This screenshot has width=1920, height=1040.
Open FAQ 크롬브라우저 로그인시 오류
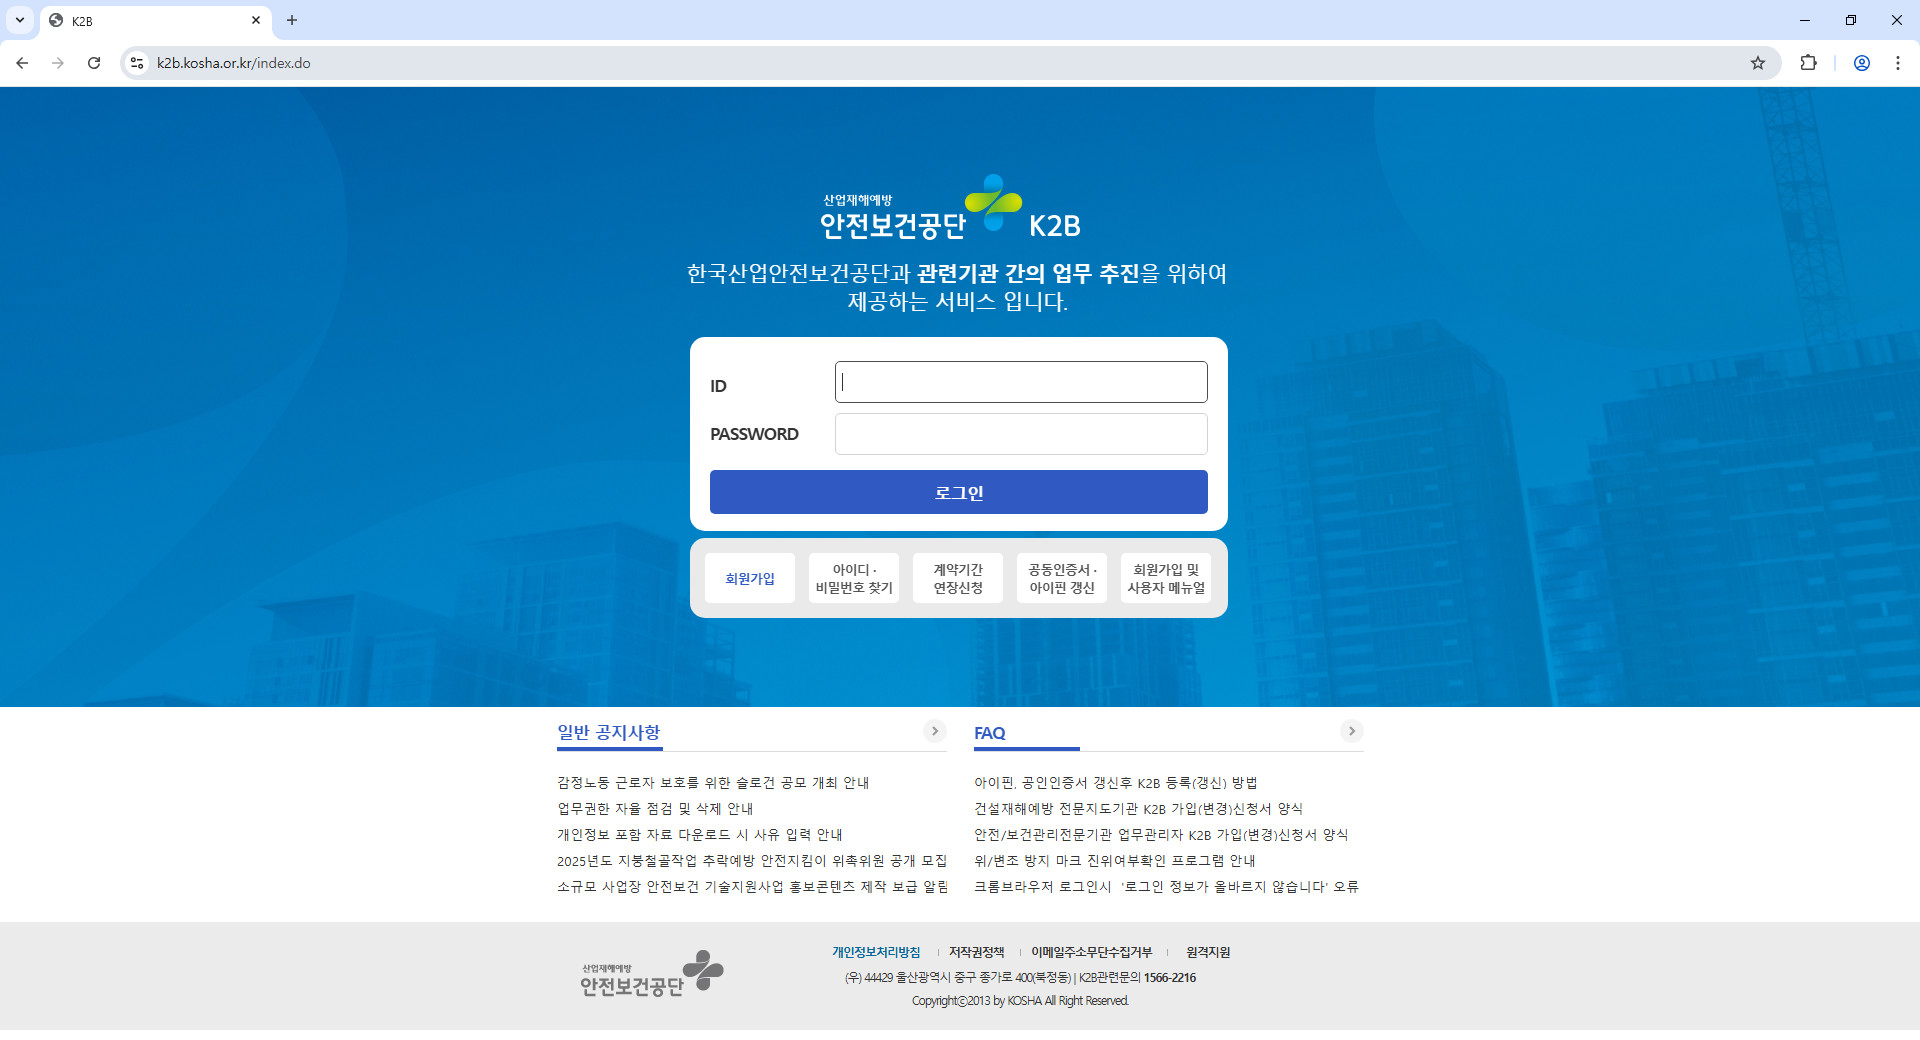point(1167,887)
